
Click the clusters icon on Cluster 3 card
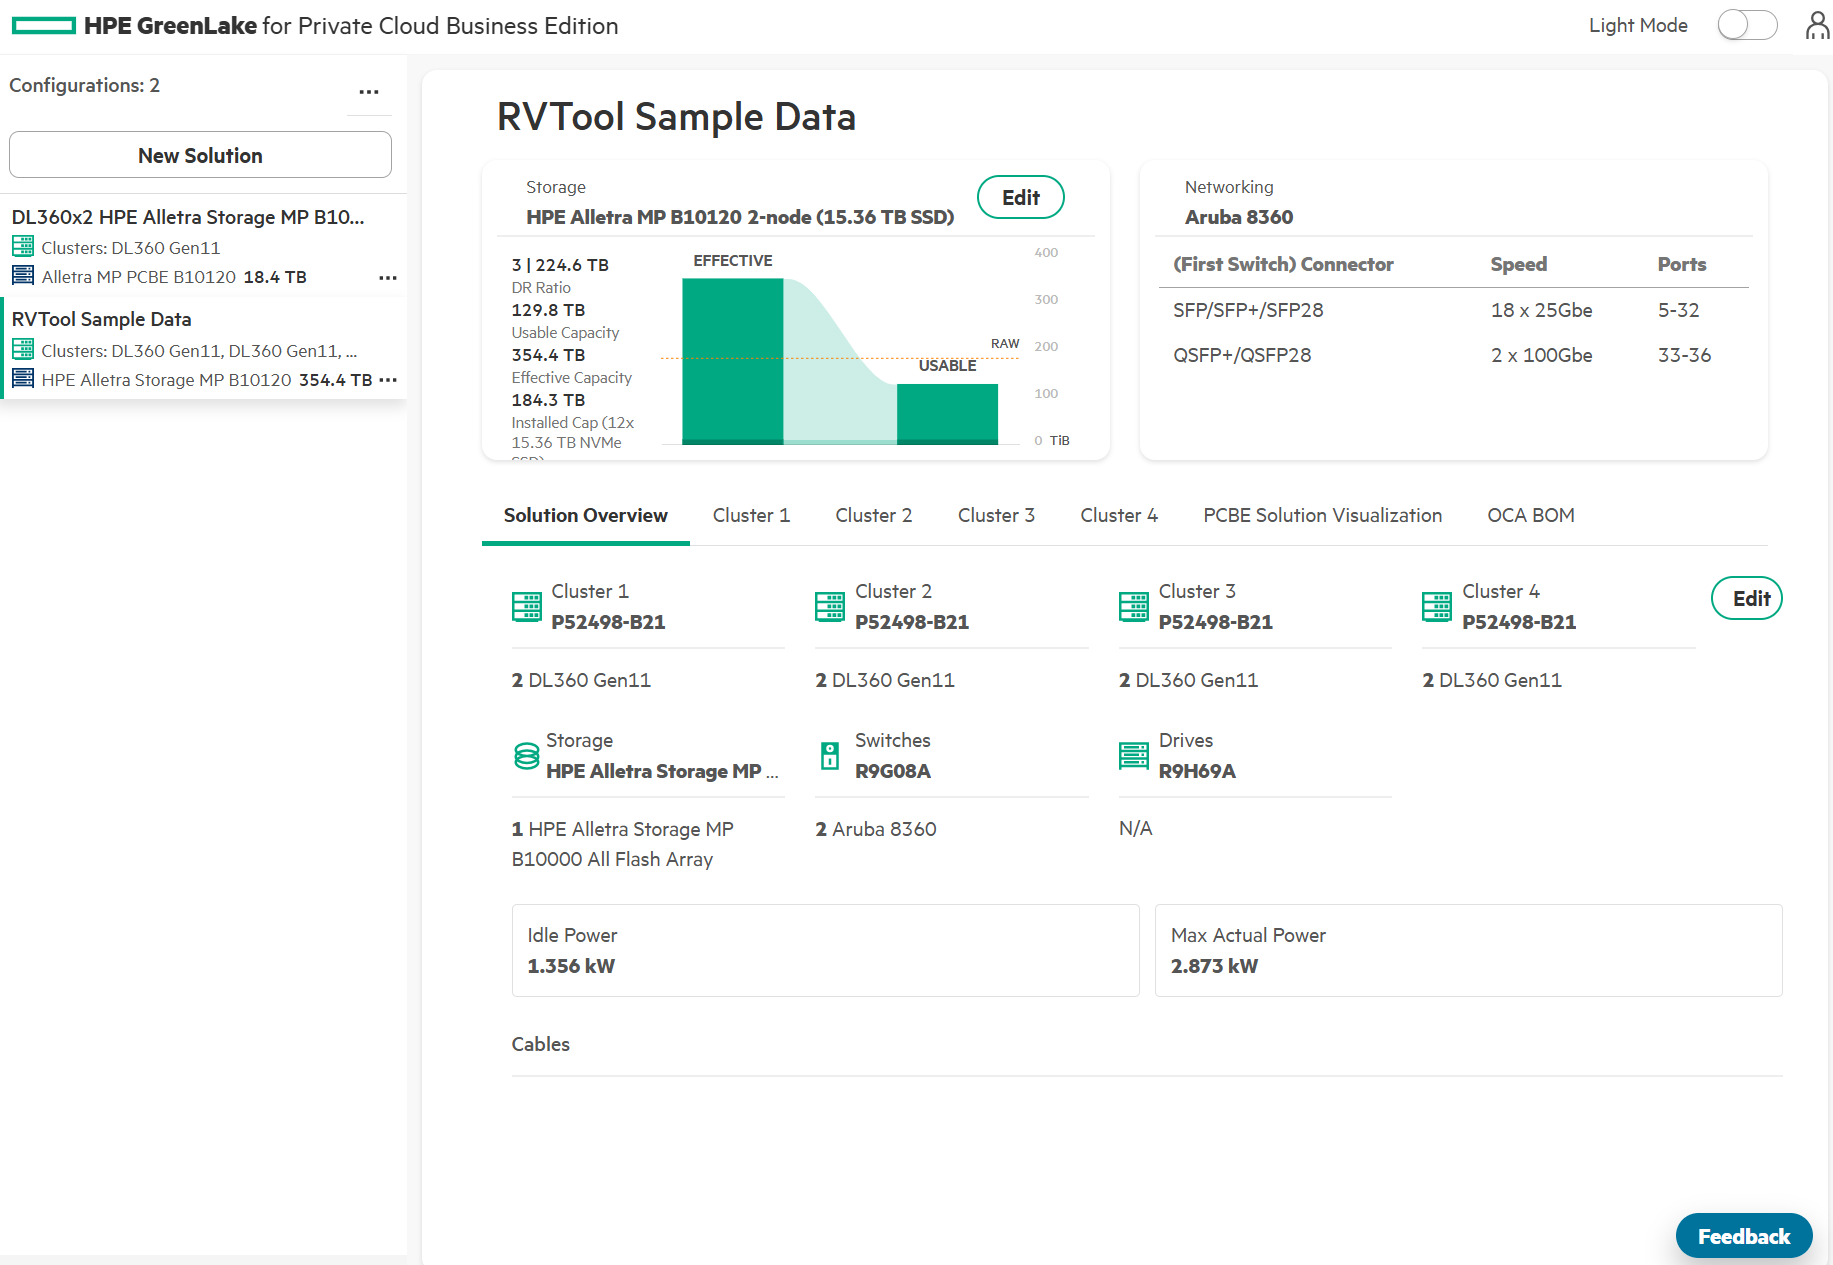[x=1134, y=606]
